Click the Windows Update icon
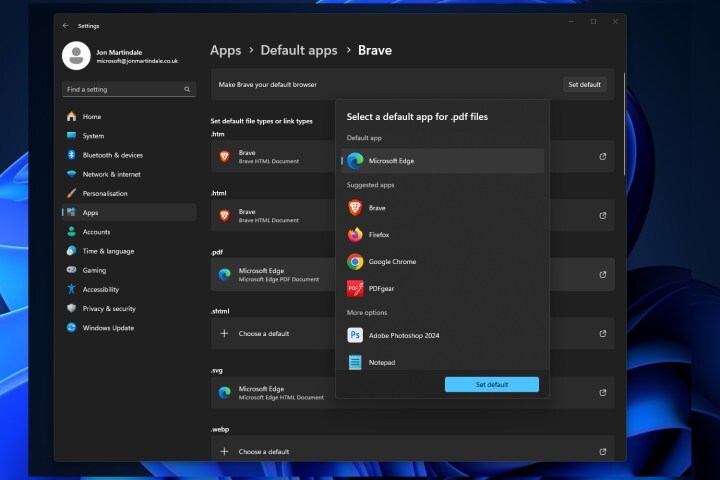 tap(71, 328)
